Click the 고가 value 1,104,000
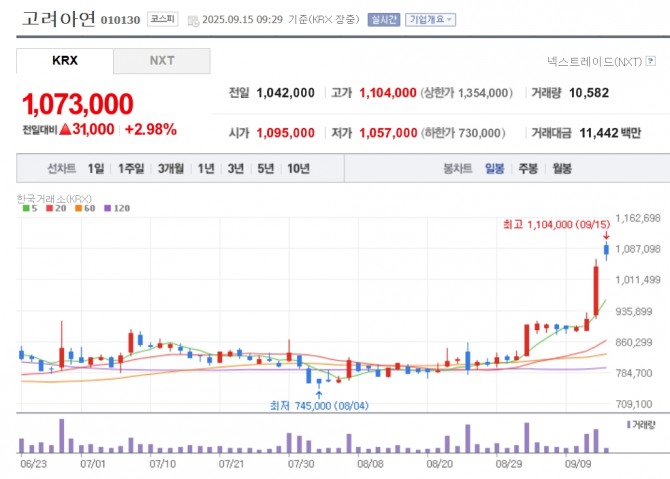Image resolution: width=670 pixels, height=479 pixels. (x=388, y=93)
